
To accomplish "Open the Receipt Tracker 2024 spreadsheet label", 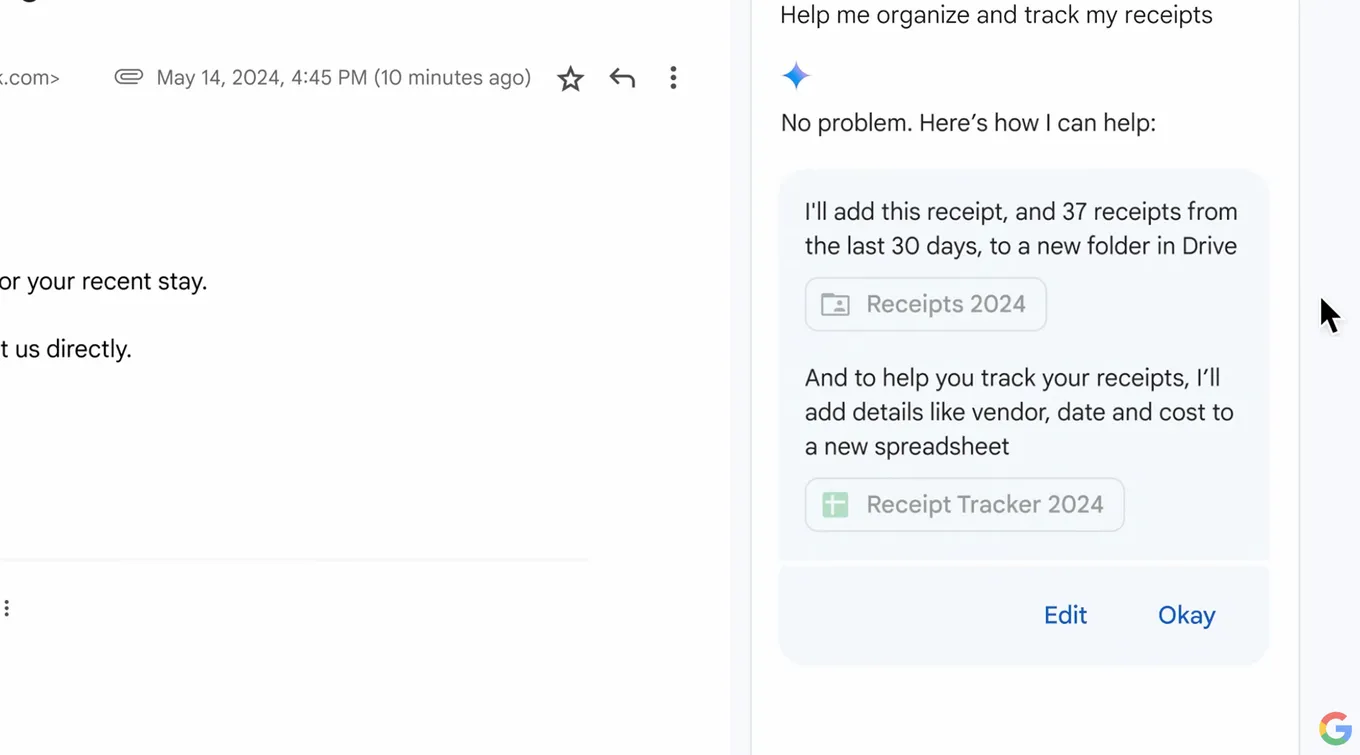I will (985, 504).
